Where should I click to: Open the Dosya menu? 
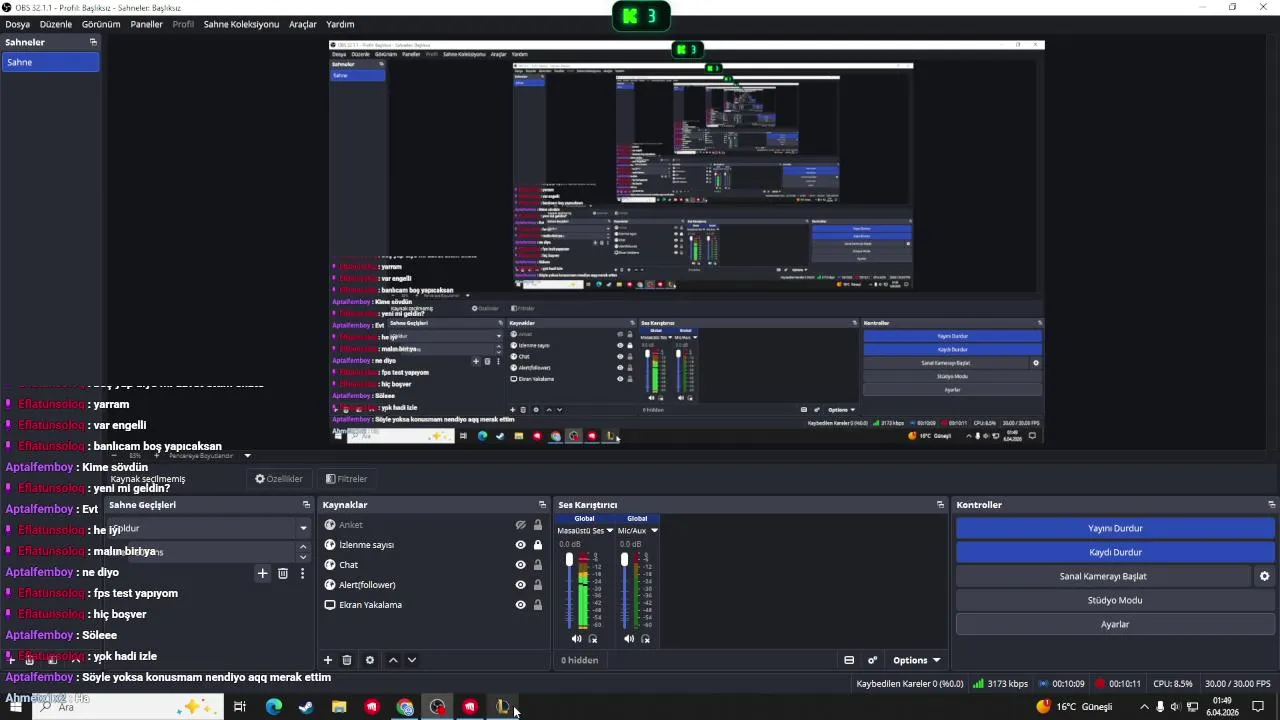pyautogui.click(x=17, y=24)
